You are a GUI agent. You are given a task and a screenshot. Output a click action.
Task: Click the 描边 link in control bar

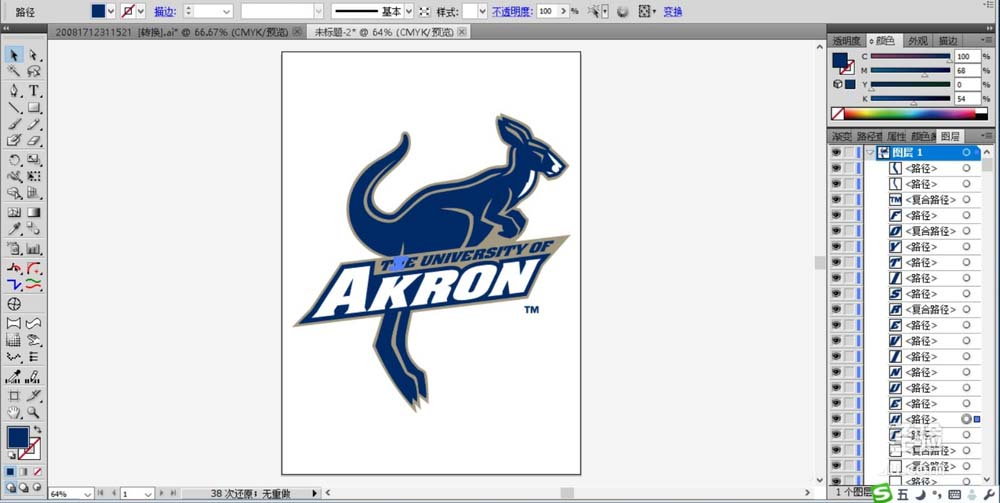point(165,11)
